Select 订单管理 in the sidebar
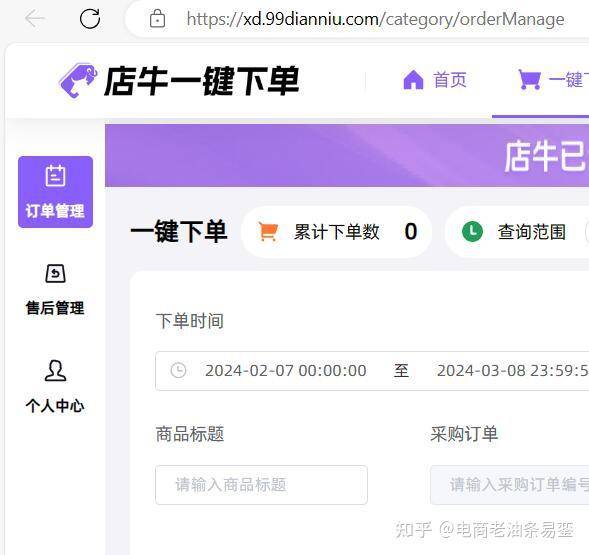This screenshot has height=555, width=589. (55, 192)
